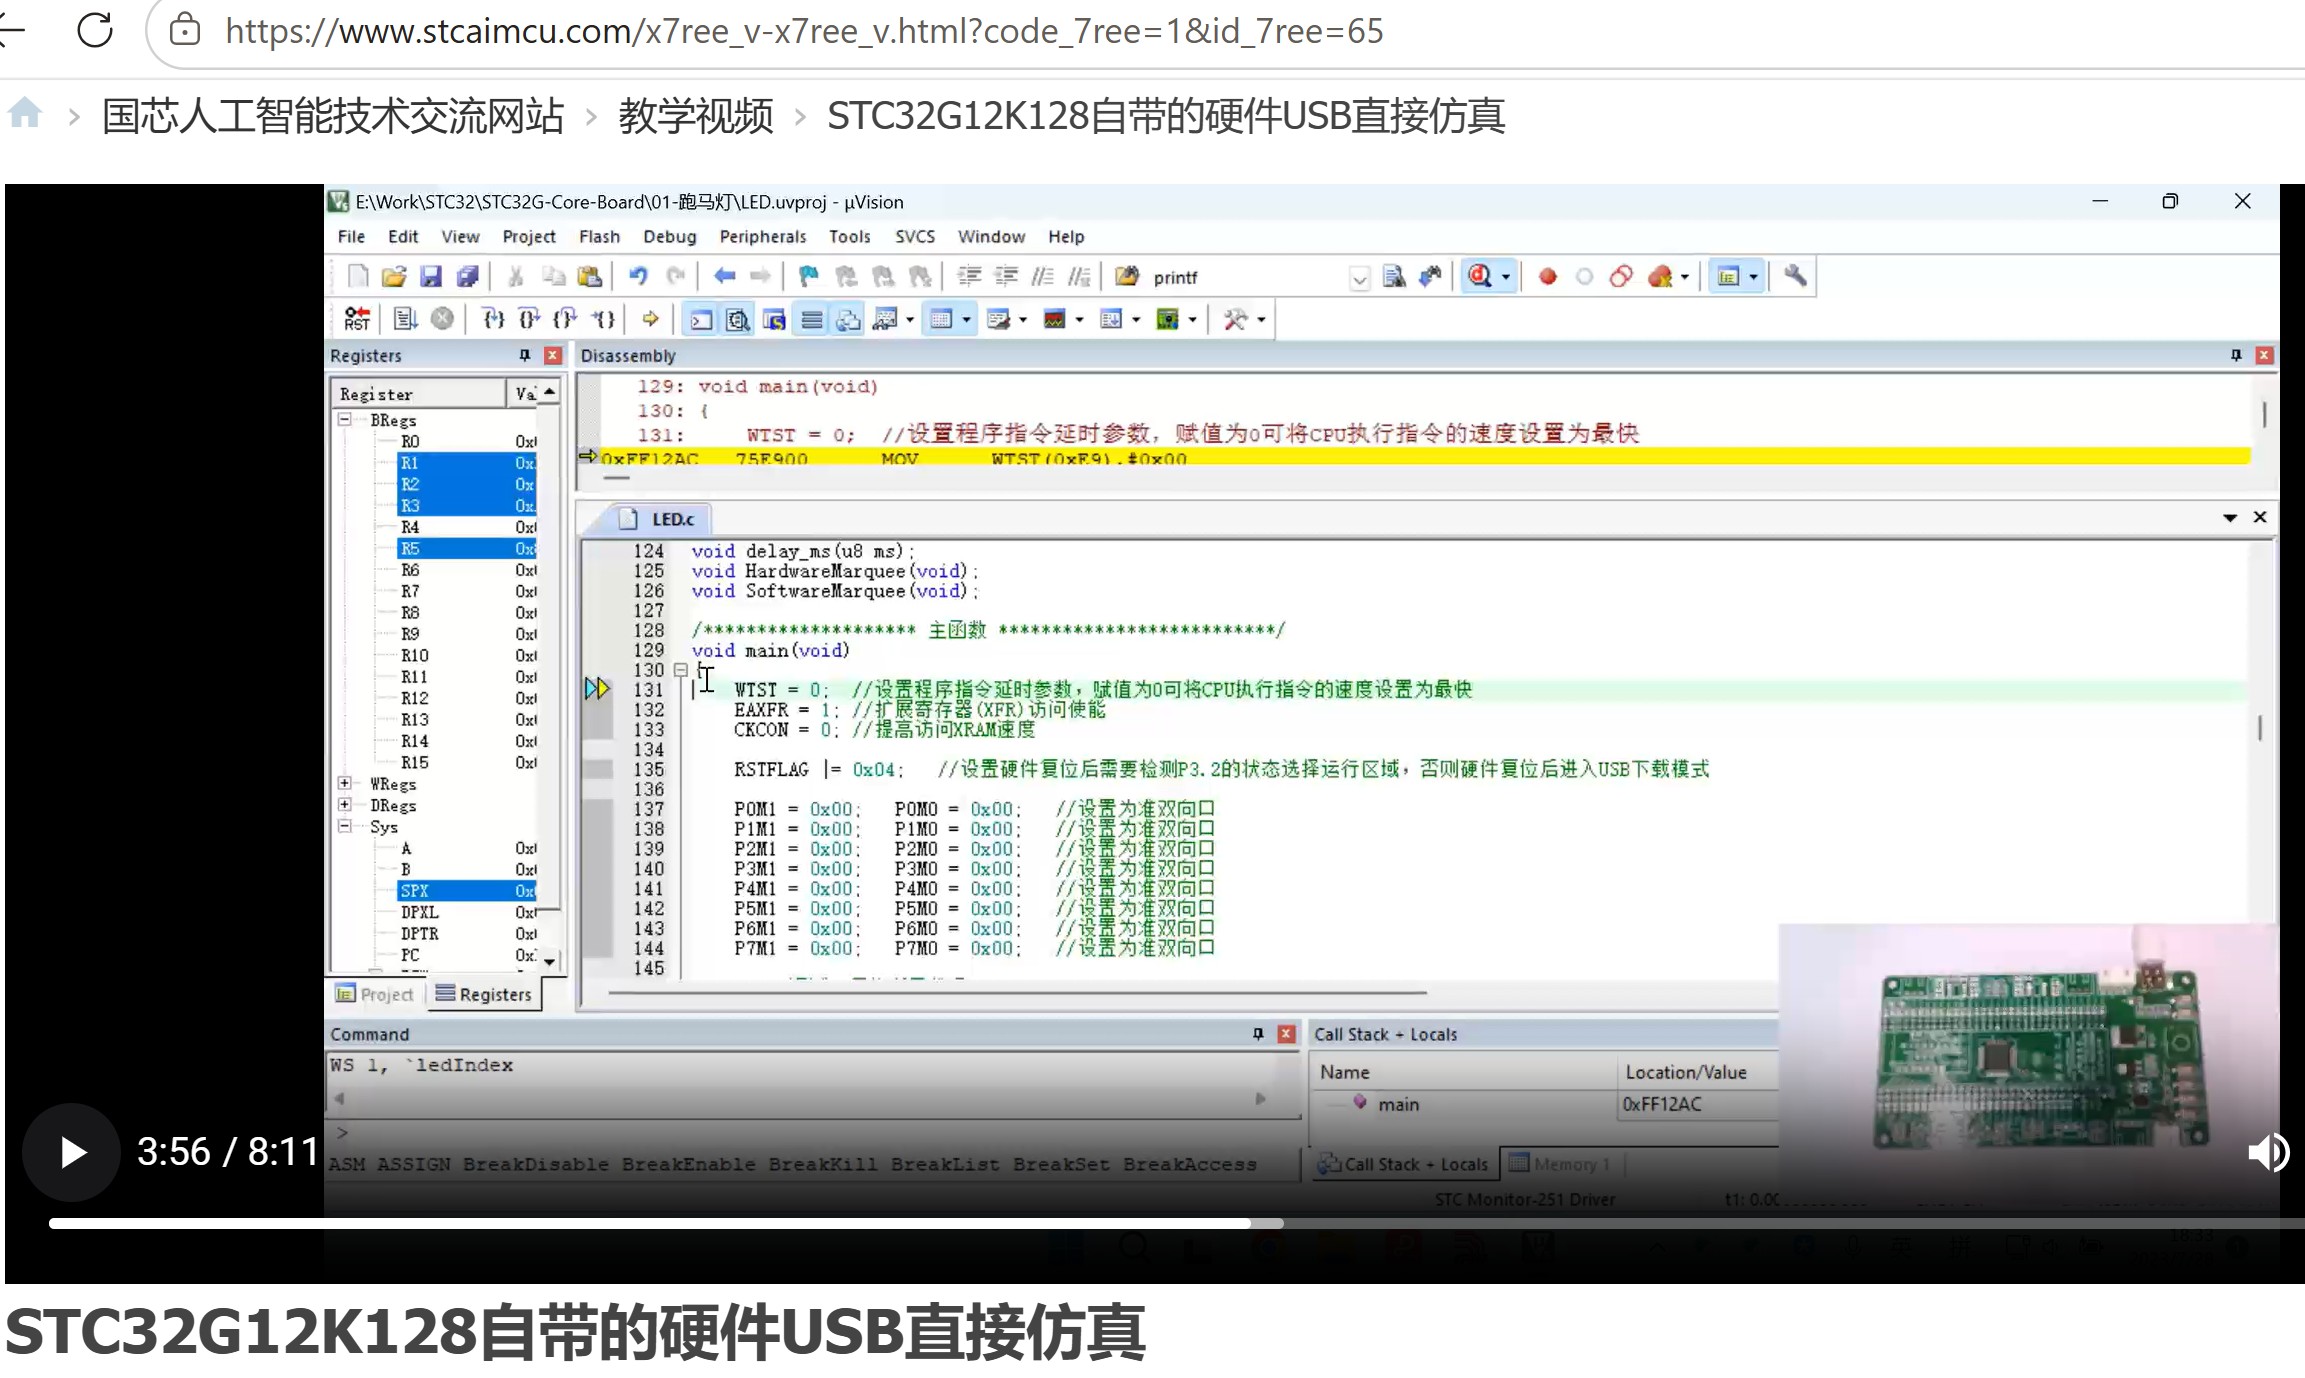Click the home icon in breadcrumb

pyautogui.click(x=25, y=112)
